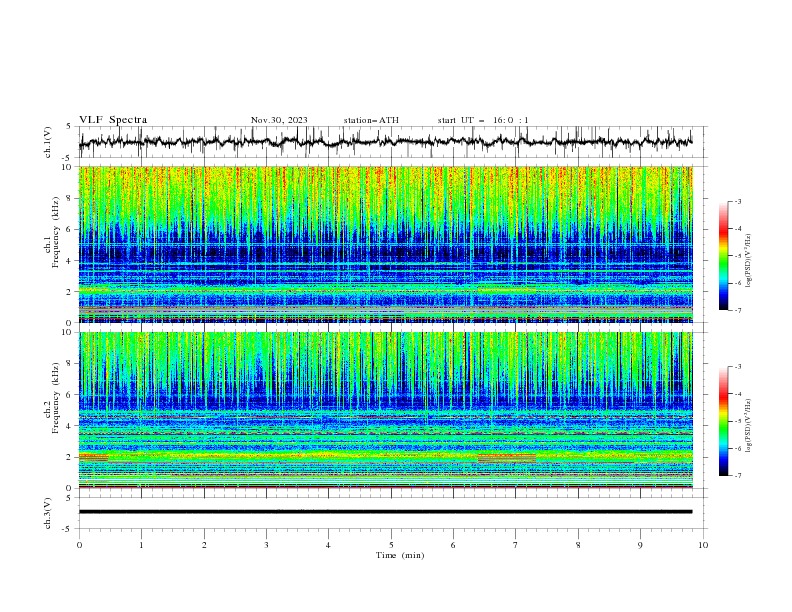Click inside the ch.2 spectrogram panel
The width and height of the screenshot is (792, 612).
pos(385,410)
